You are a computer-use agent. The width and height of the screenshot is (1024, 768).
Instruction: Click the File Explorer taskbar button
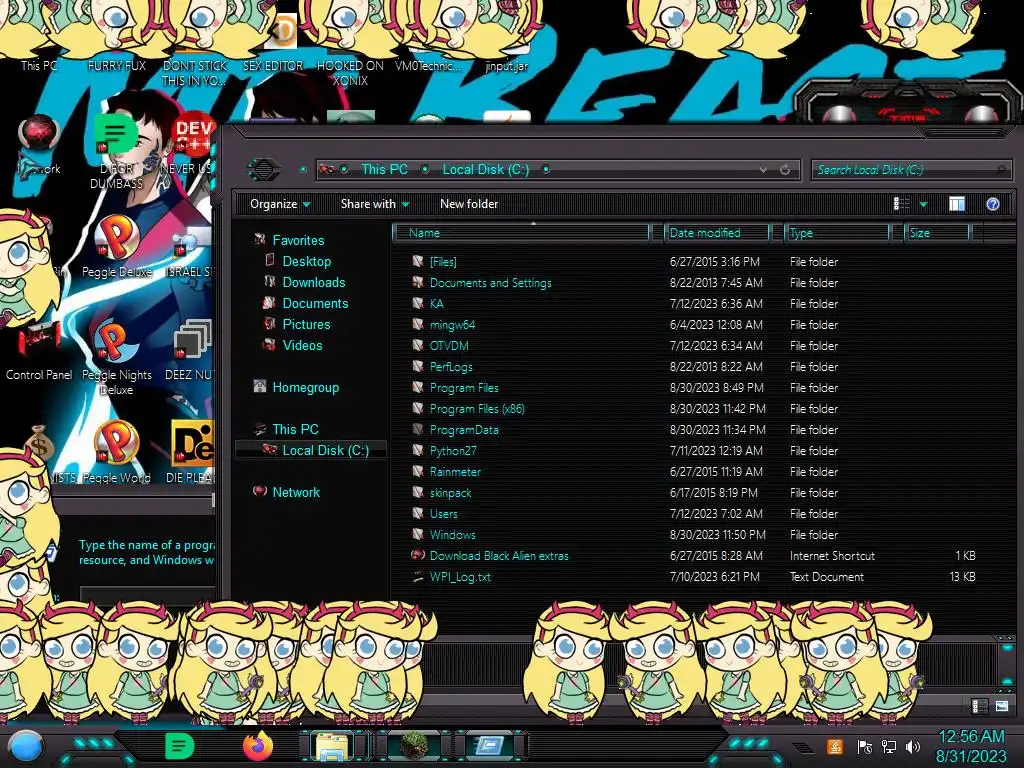(332, 746)
